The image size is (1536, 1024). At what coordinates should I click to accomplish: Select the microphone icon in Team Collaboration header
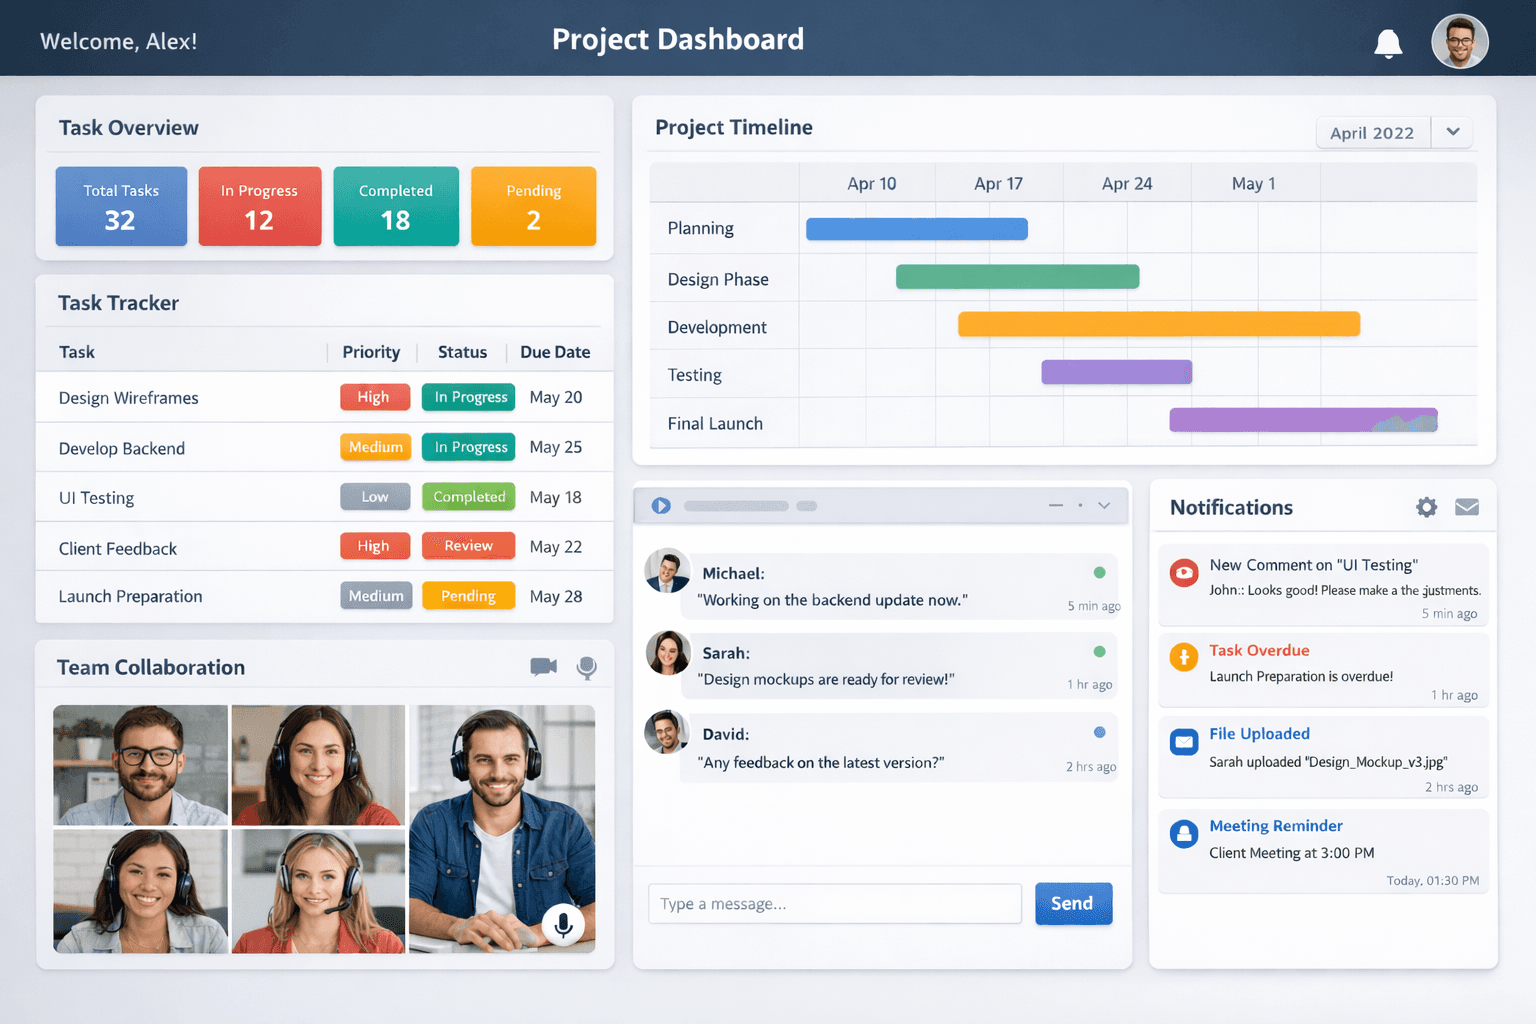click(586, 667)
